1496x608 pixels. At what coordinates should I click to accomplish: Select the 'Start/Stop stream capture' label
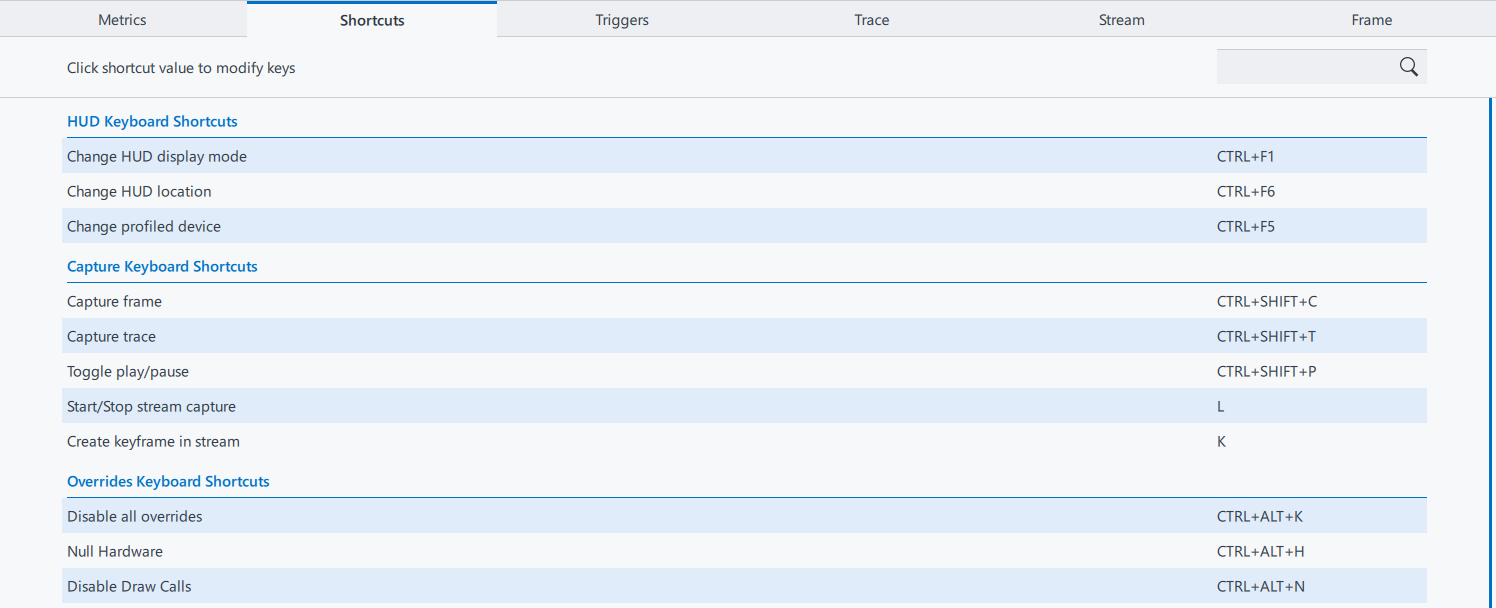[151, 406]
